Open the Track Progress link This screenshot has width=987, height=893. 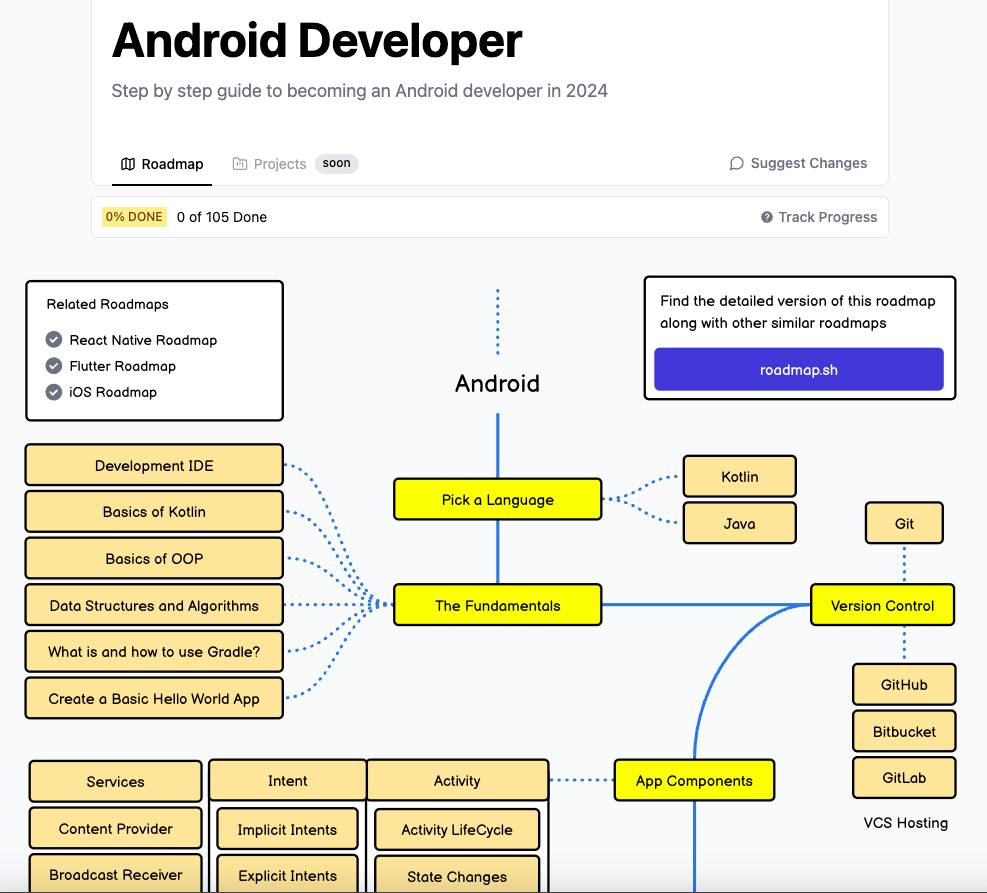819,217
